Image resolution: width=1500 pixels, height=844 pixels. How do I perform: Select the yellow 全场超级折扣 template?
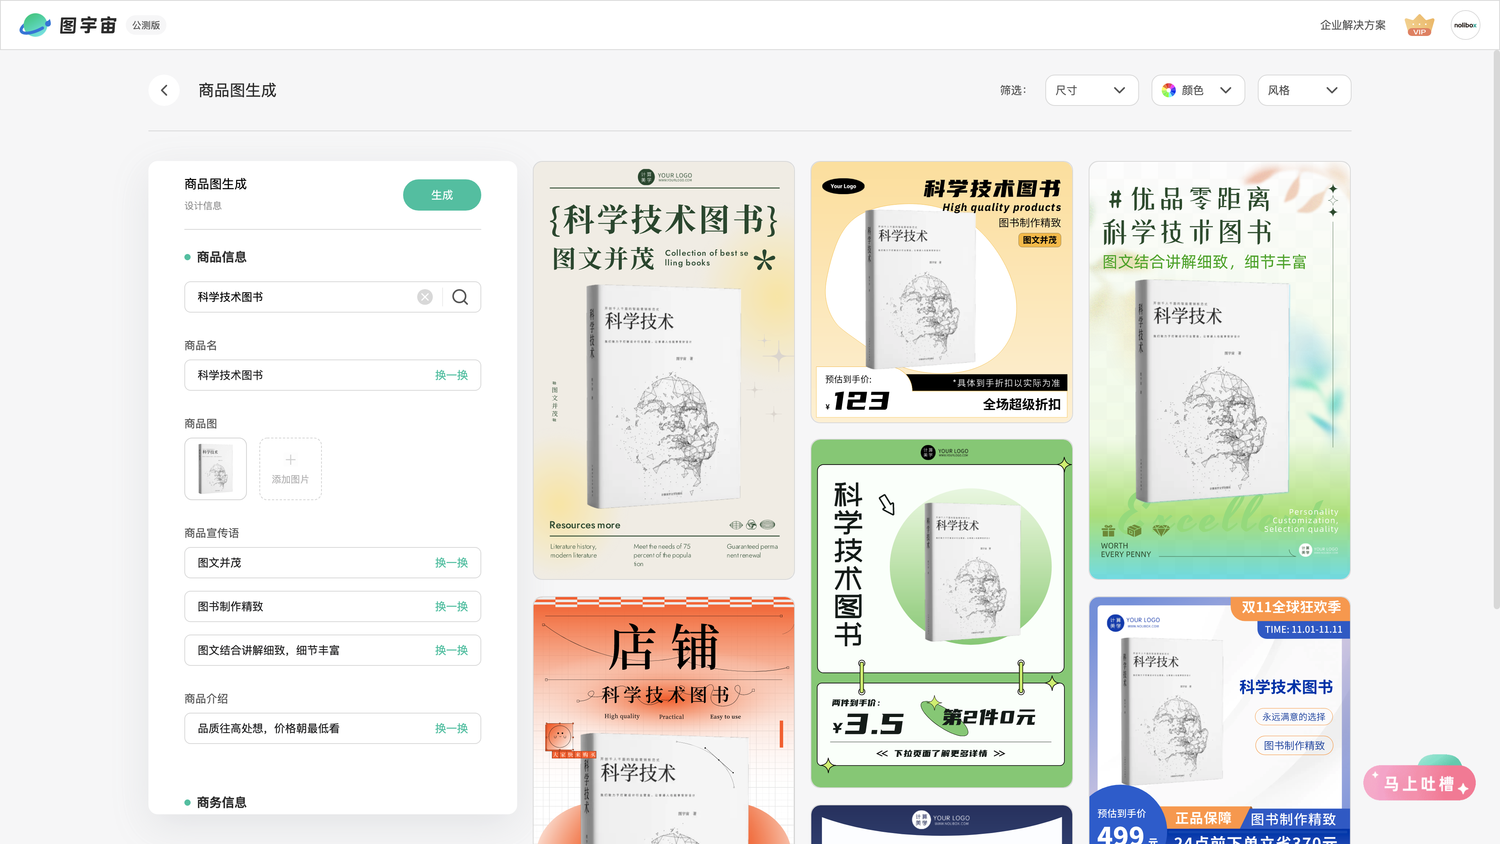[942, 292]
